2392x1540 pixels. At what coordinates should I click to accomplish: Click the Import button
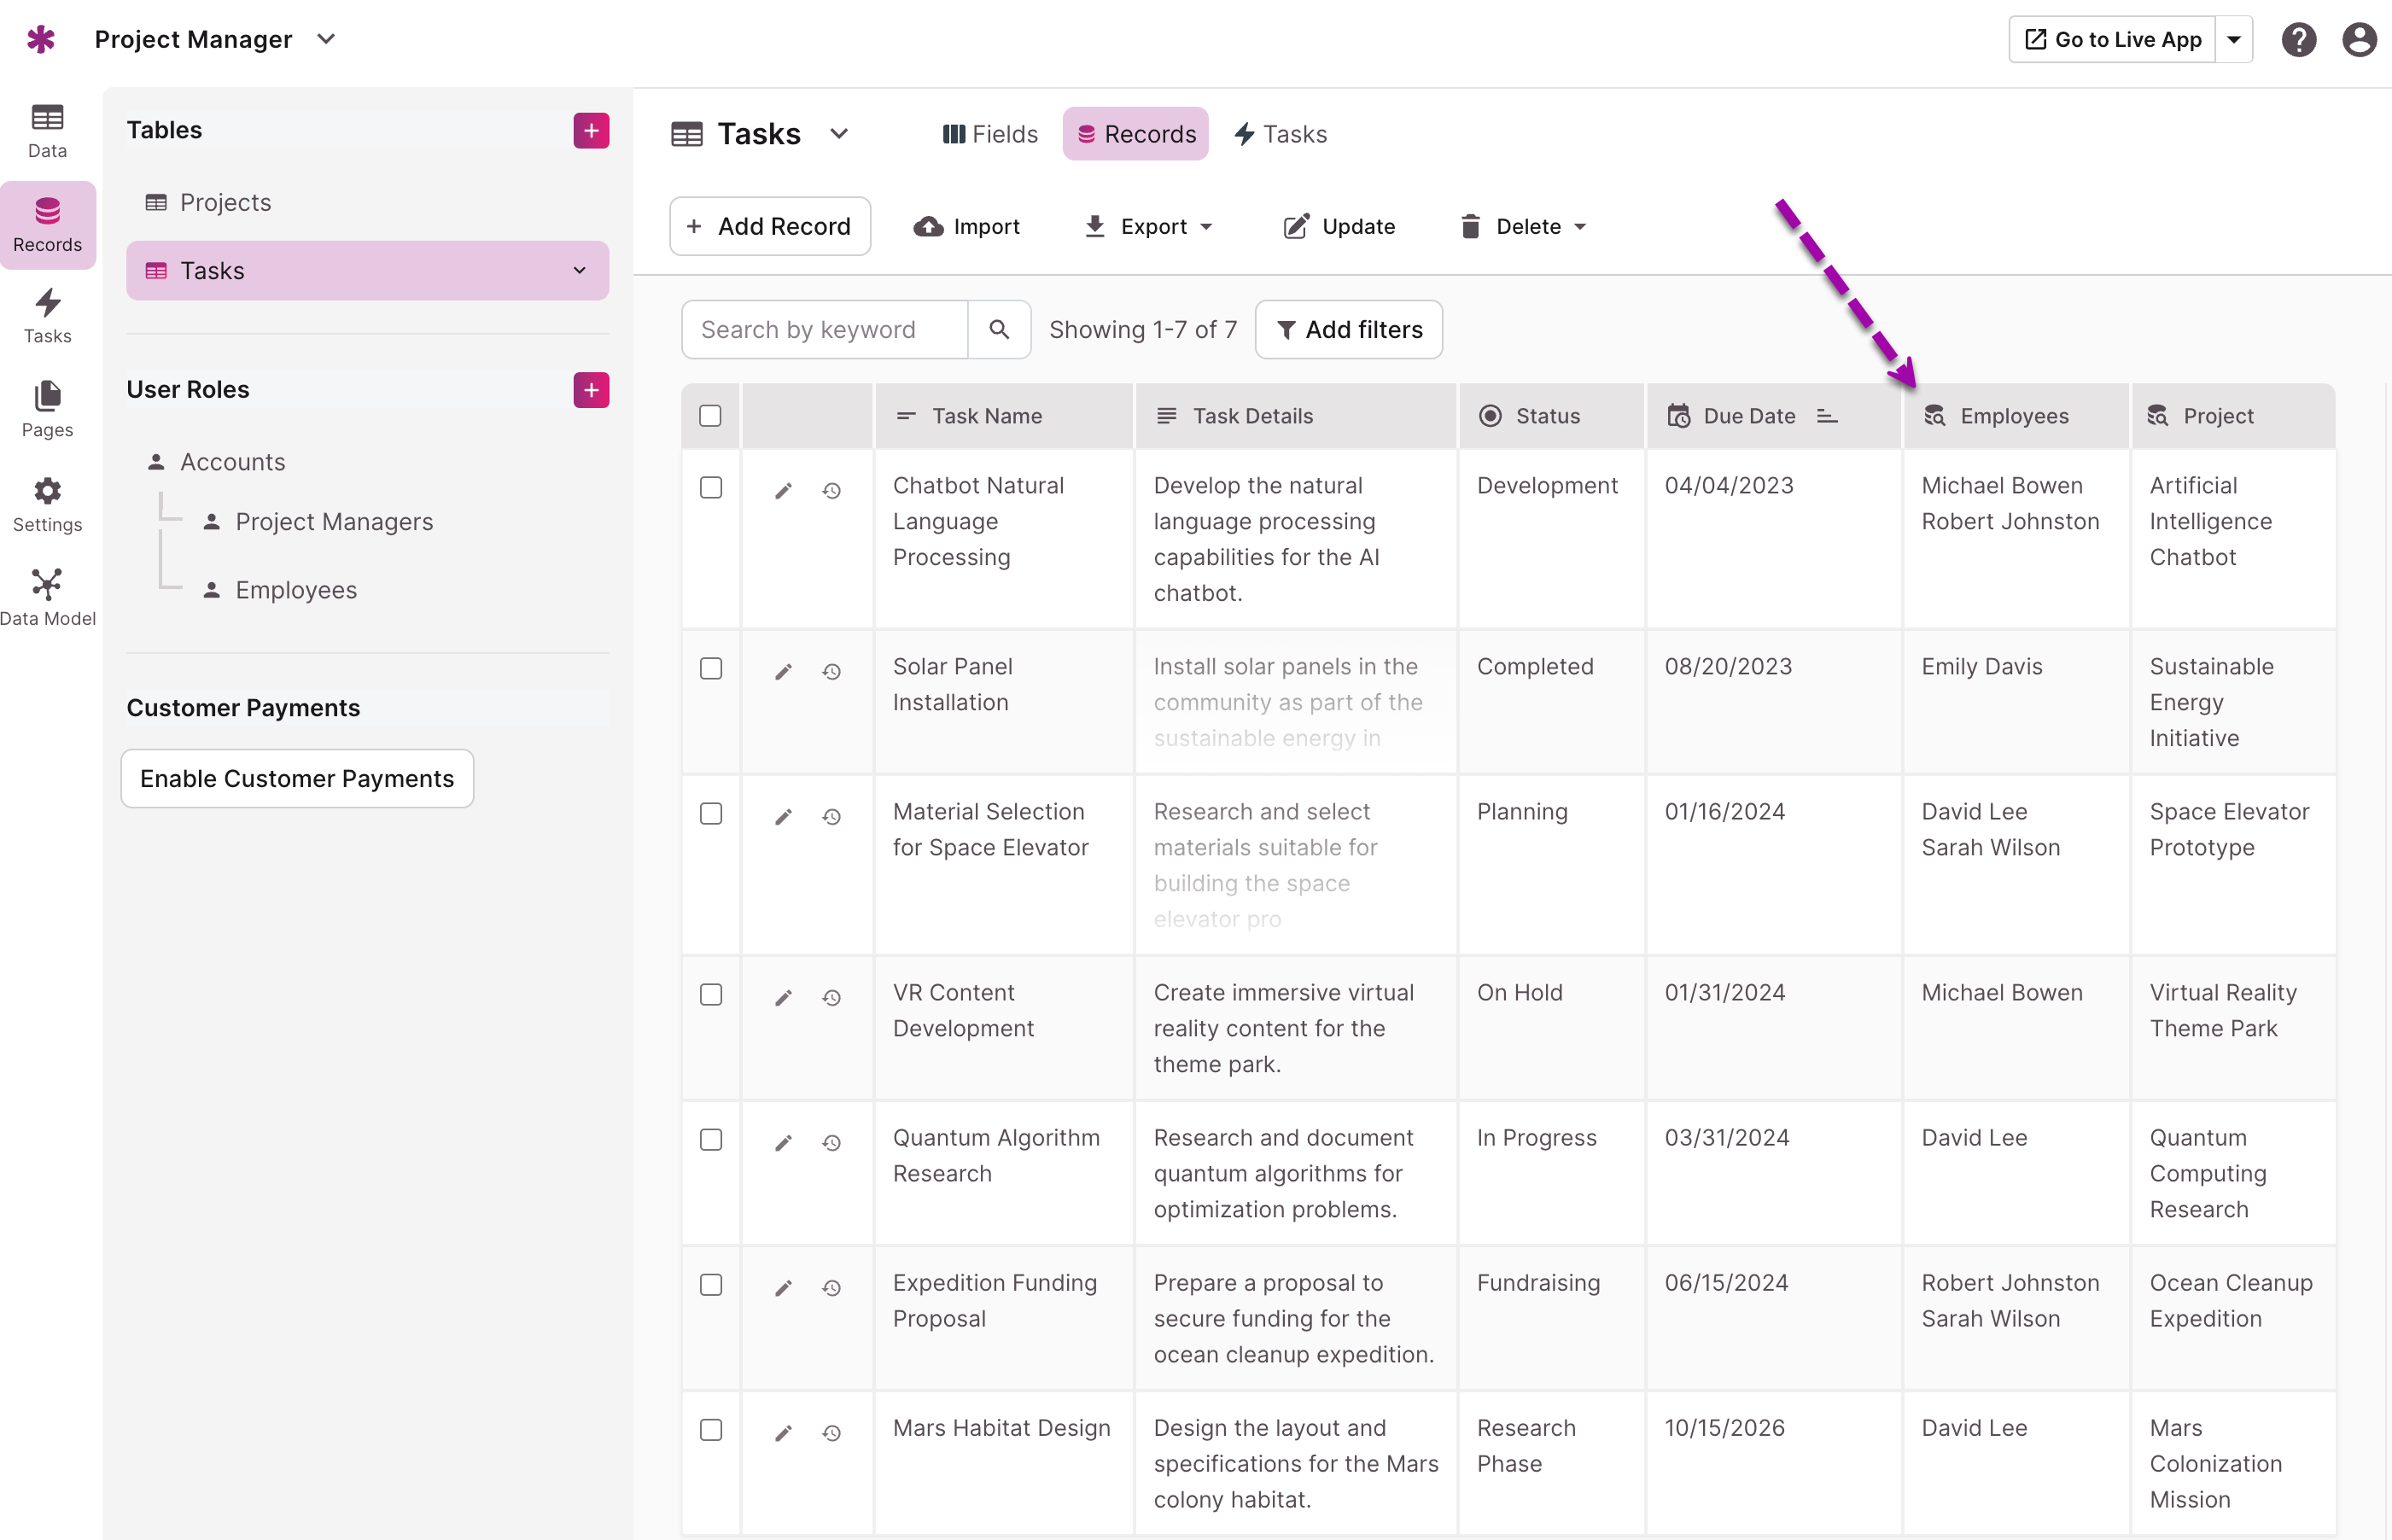966,227
